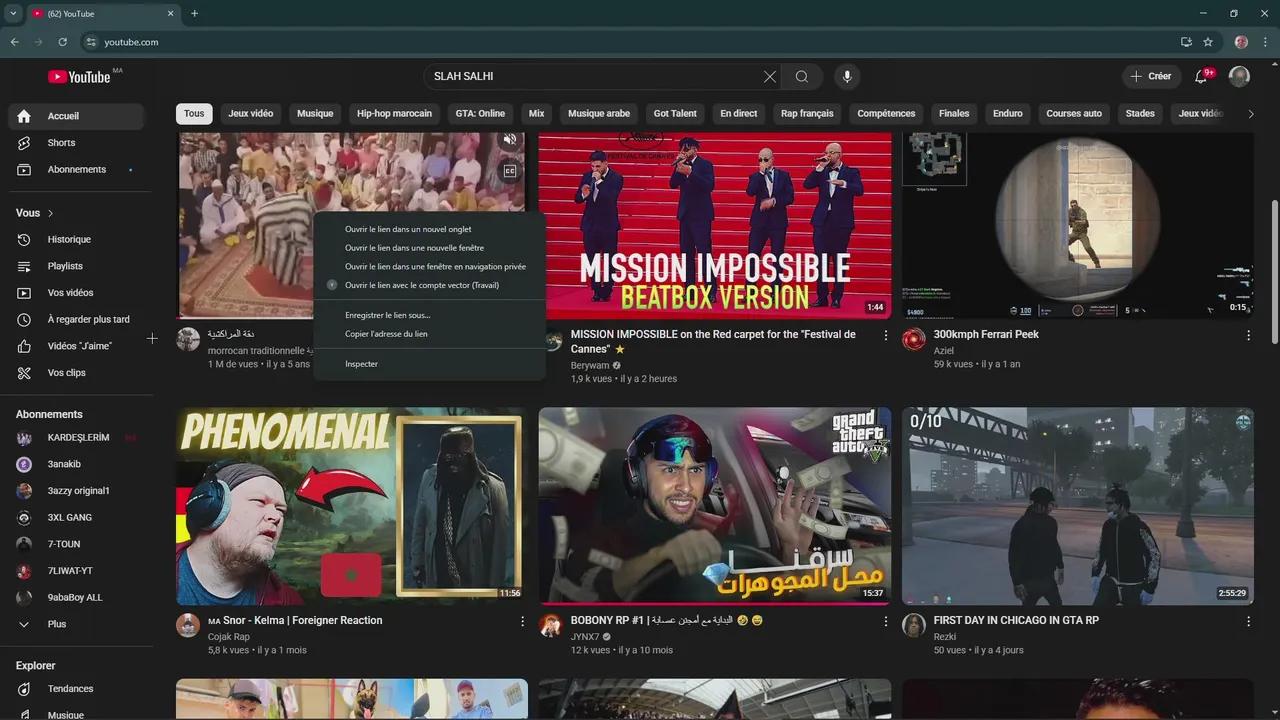Choose Ouvrir le lien dans un nouvel onglet

click(x=429, y=229)
